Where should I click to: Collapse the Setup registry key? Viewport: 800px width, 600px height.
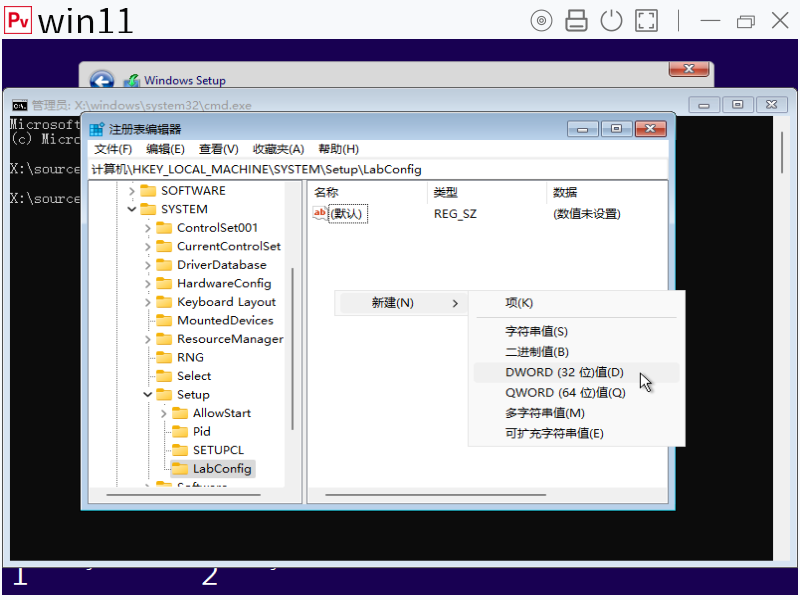147,394
